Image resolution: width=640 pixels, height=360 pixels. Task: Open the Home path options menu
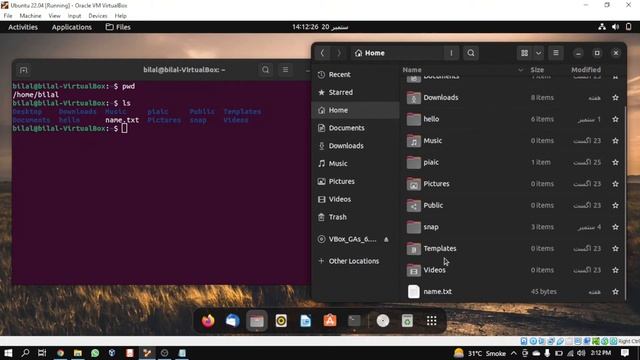pyautogui.click(x=451, y=53)
